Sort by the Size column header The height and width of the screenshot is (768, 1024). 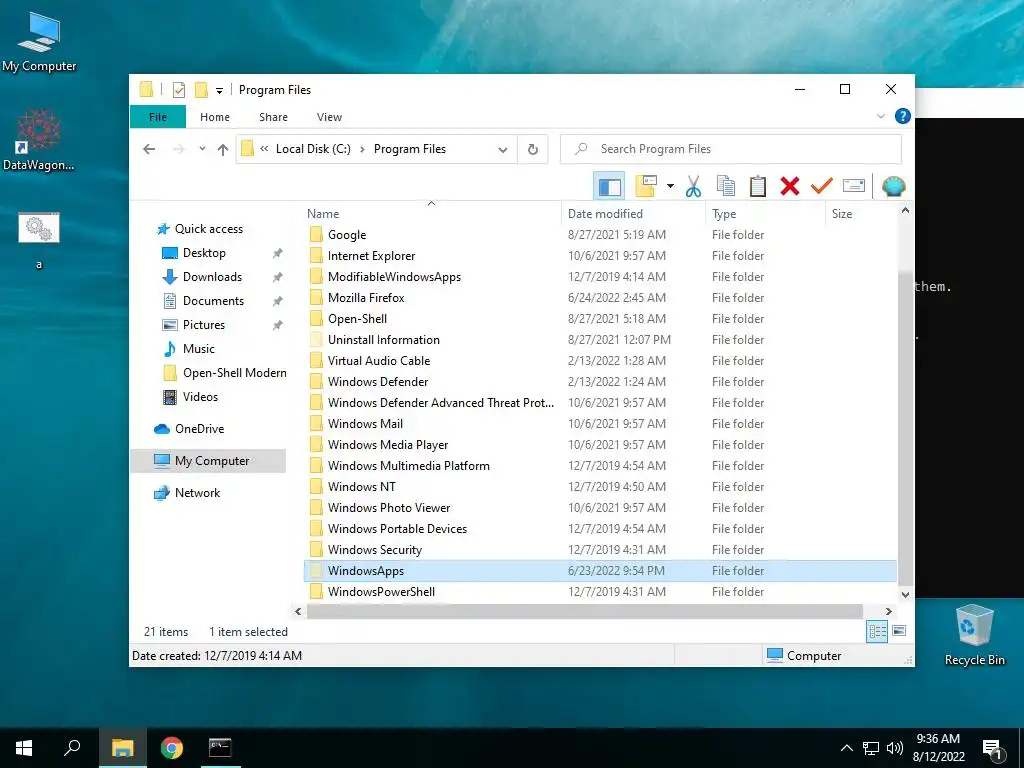point(861,214)
